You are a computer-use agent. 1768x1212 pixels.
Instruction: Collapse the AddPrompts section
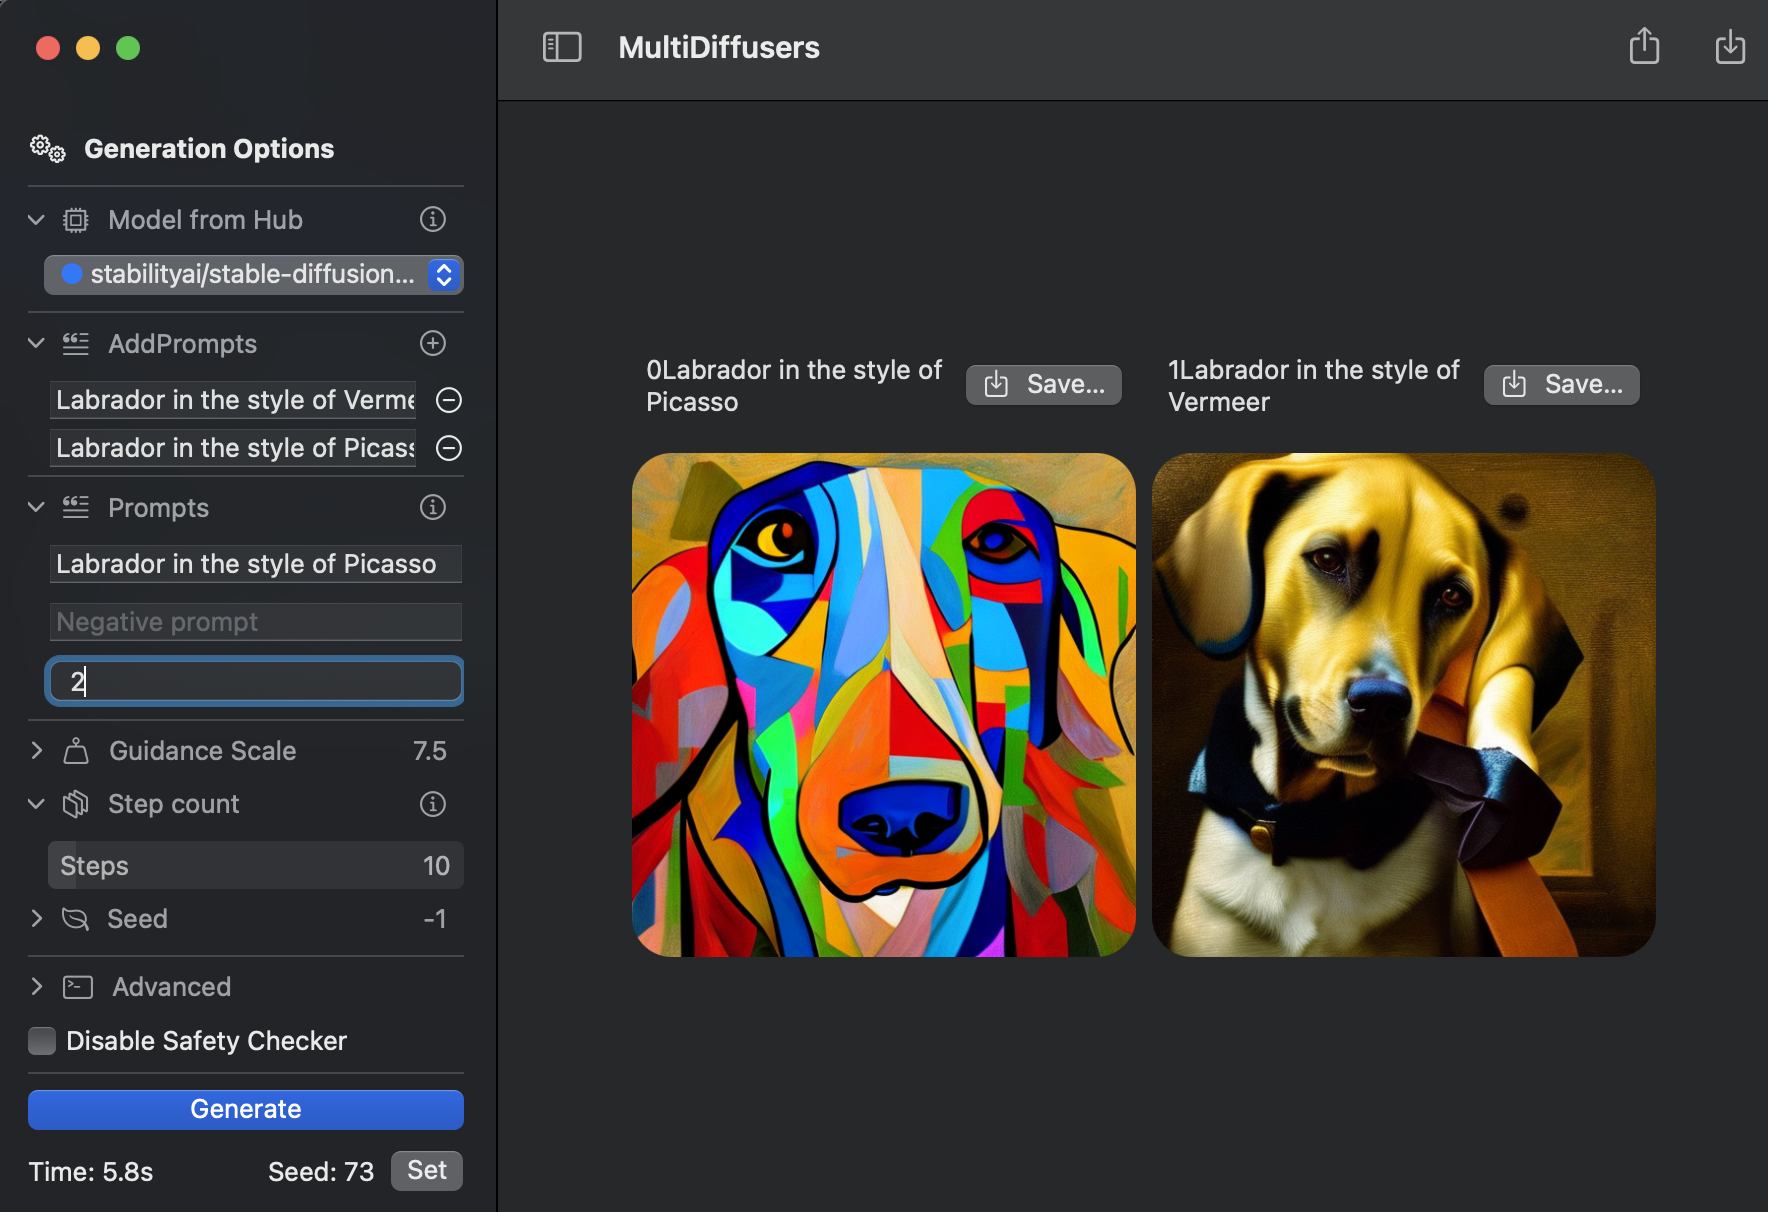[36, 344]
